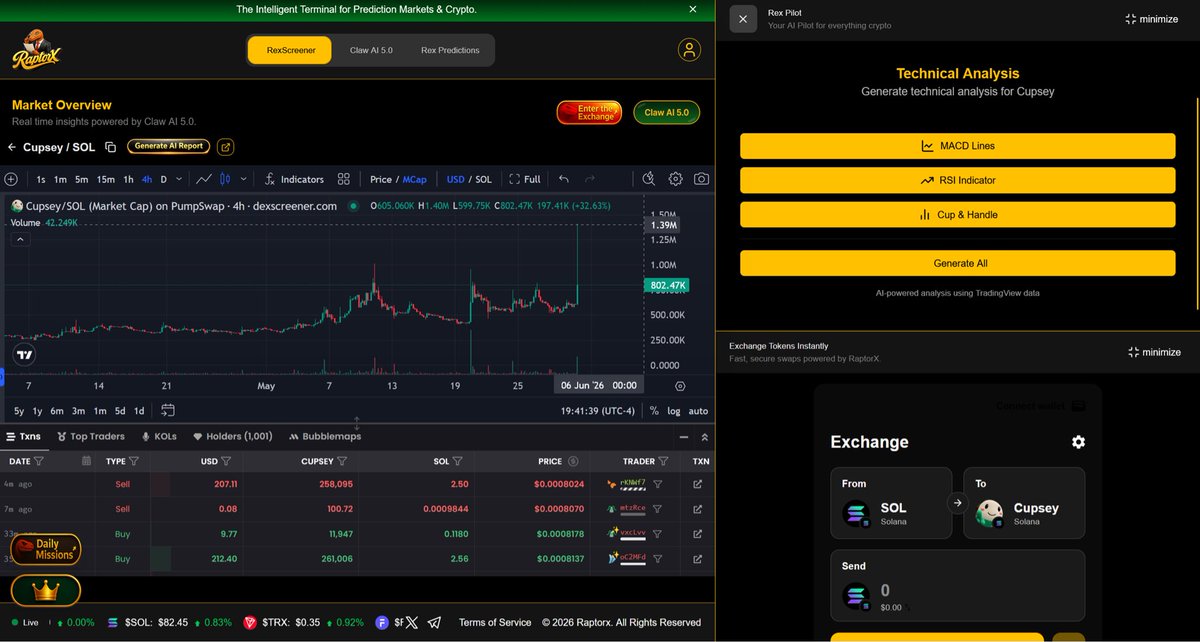Click the TradingView logo on the chart
The image size is (1200, 642).
point(25,354)
